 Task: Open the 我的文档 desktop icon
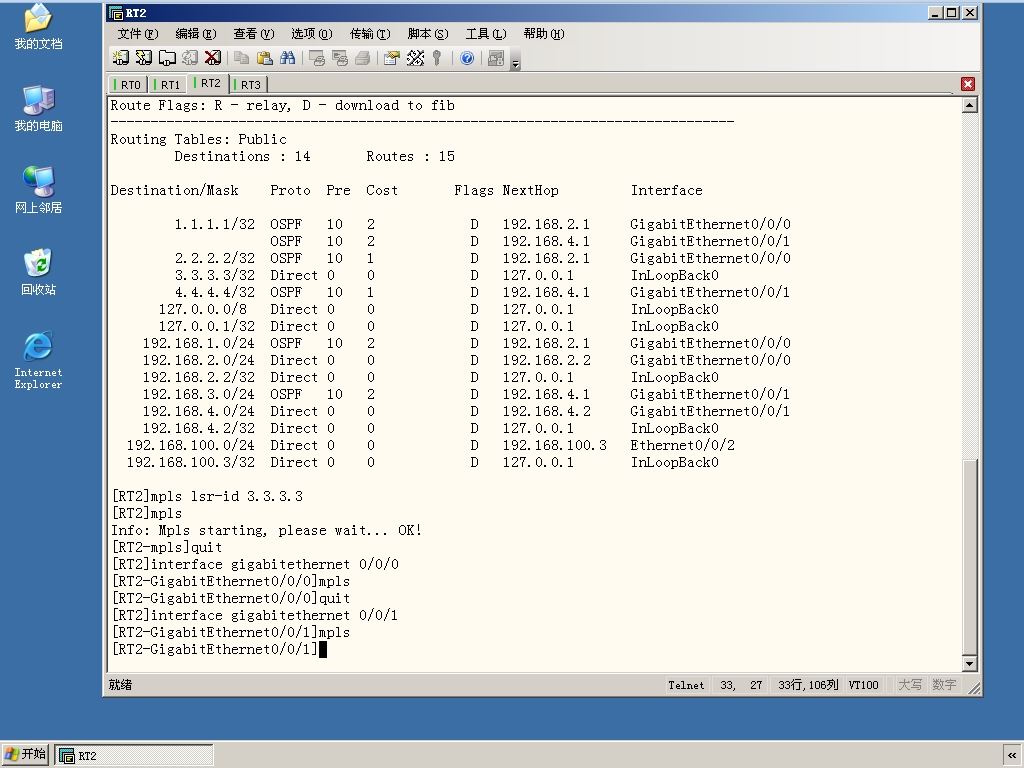pyautogui.click(x=39, y=27)
